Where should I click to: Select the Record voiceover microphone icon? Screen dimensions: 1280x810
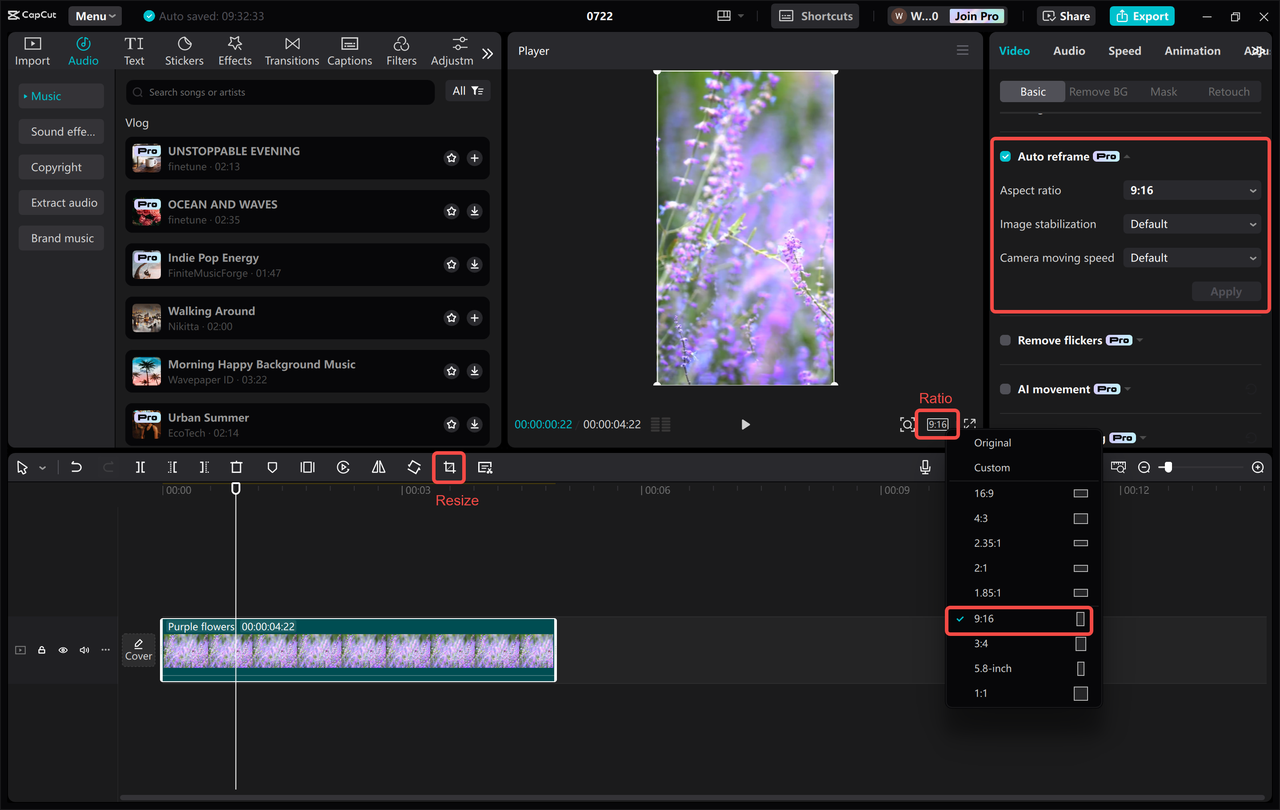[x=925, y=466]
